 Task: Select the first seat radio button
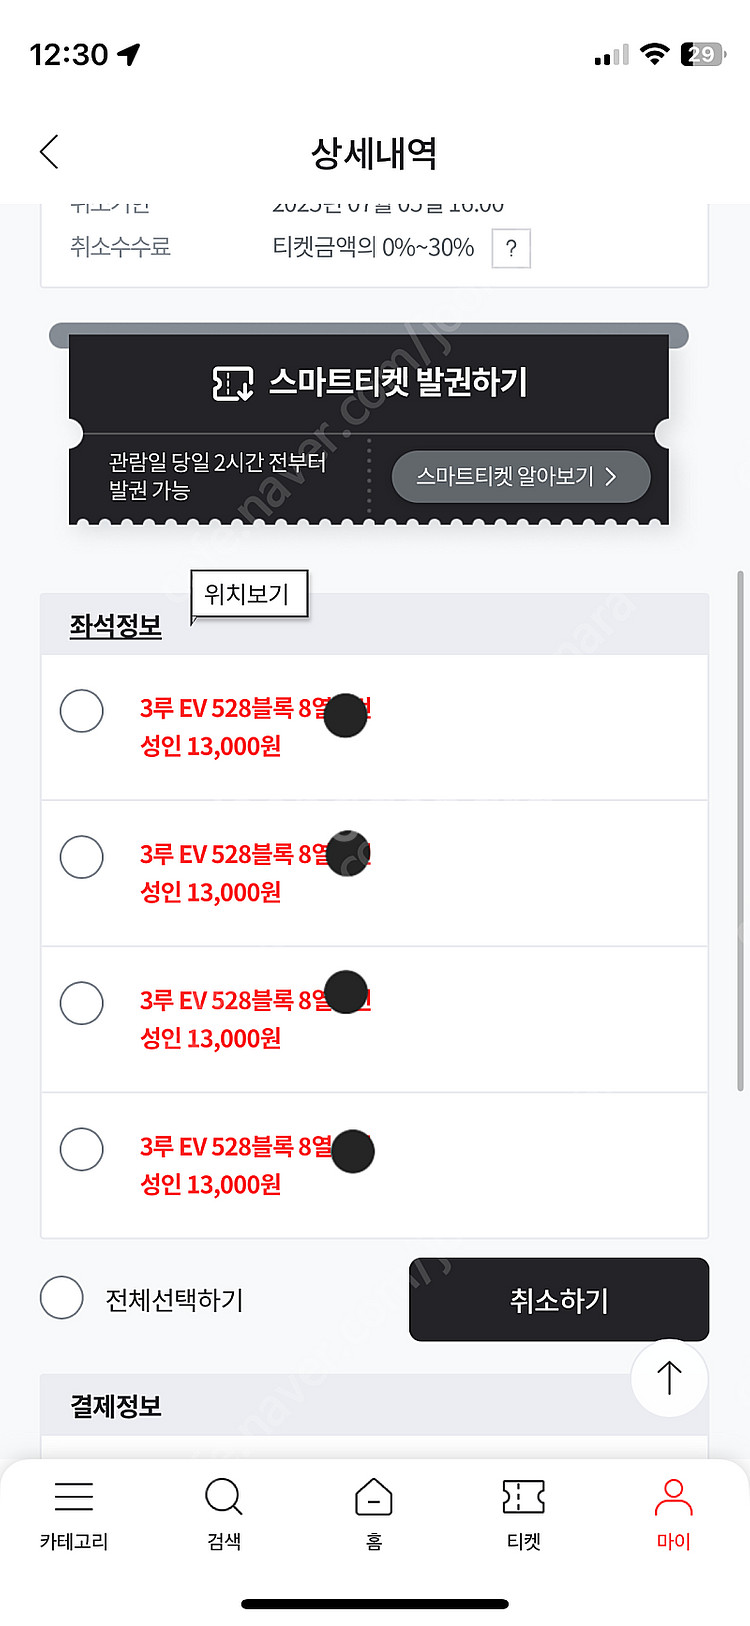[x=82, y=711]
